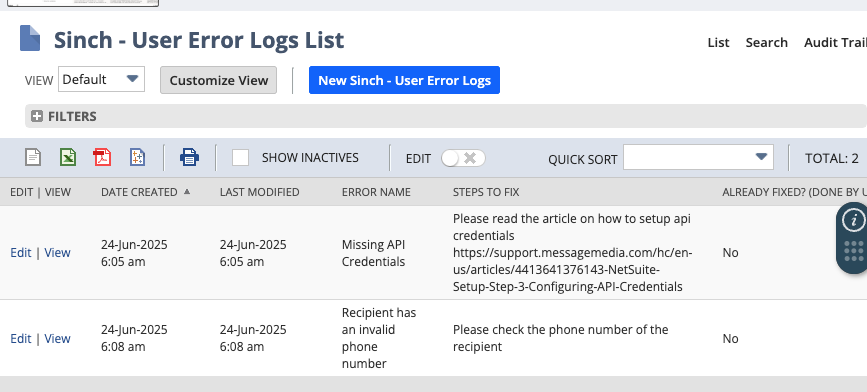Click the CSV export icon

pyautogui.click(x=137, y=158)
